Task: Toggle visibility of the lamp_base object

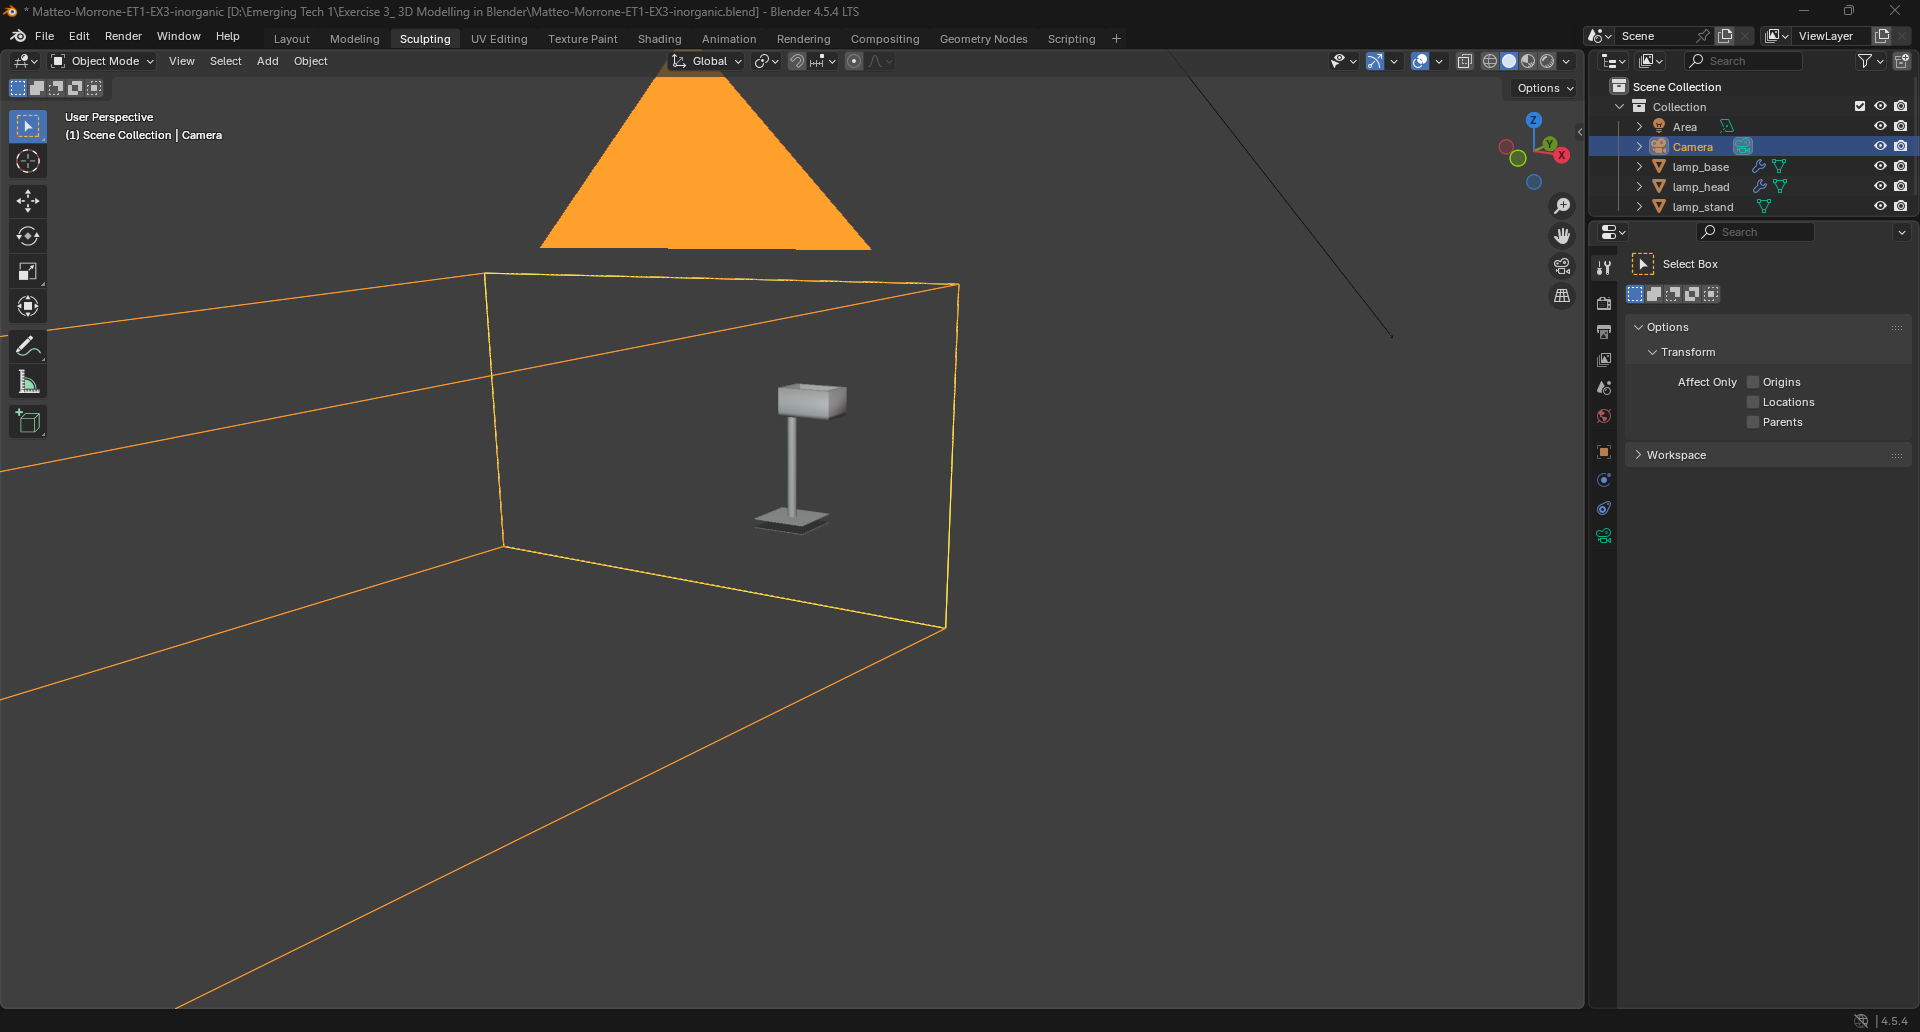Action: pos(1880,166)
